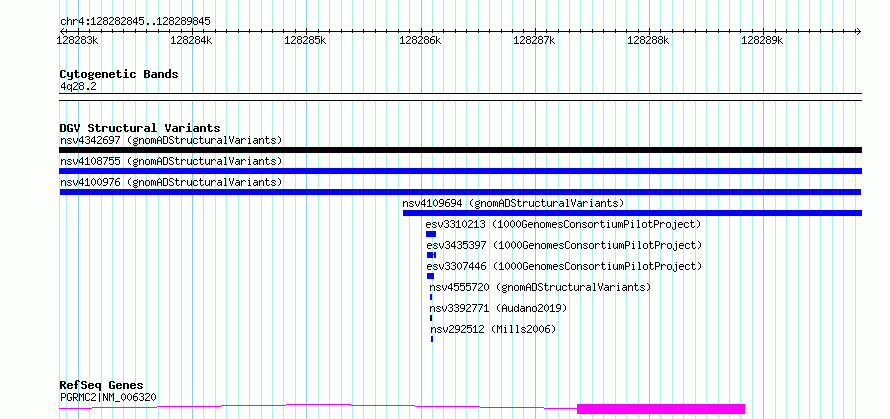Open variant label nsv4342697
This screenshot has height=419, width=890.
click(x=171, y=140)
